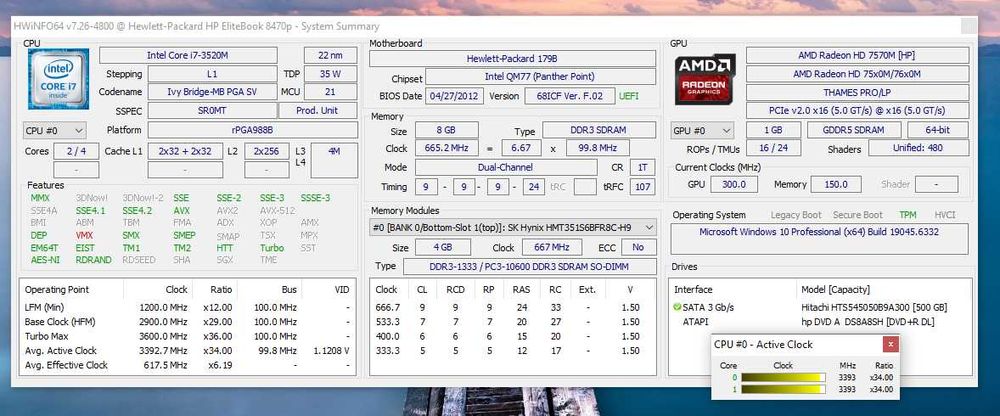Click the RDRAND feature label

coord(93,260)
